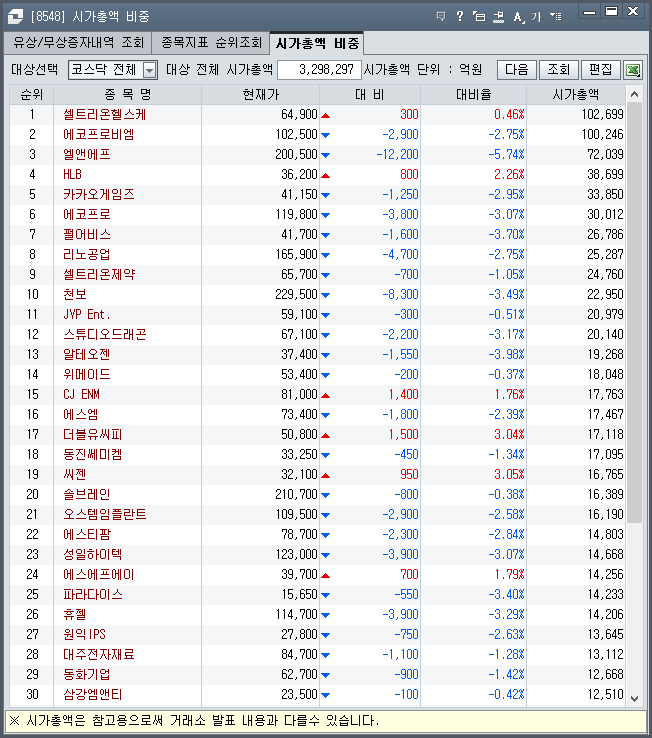
Task: Click the vertical scrollbar thumb
Action: click(x=634, y=313)
